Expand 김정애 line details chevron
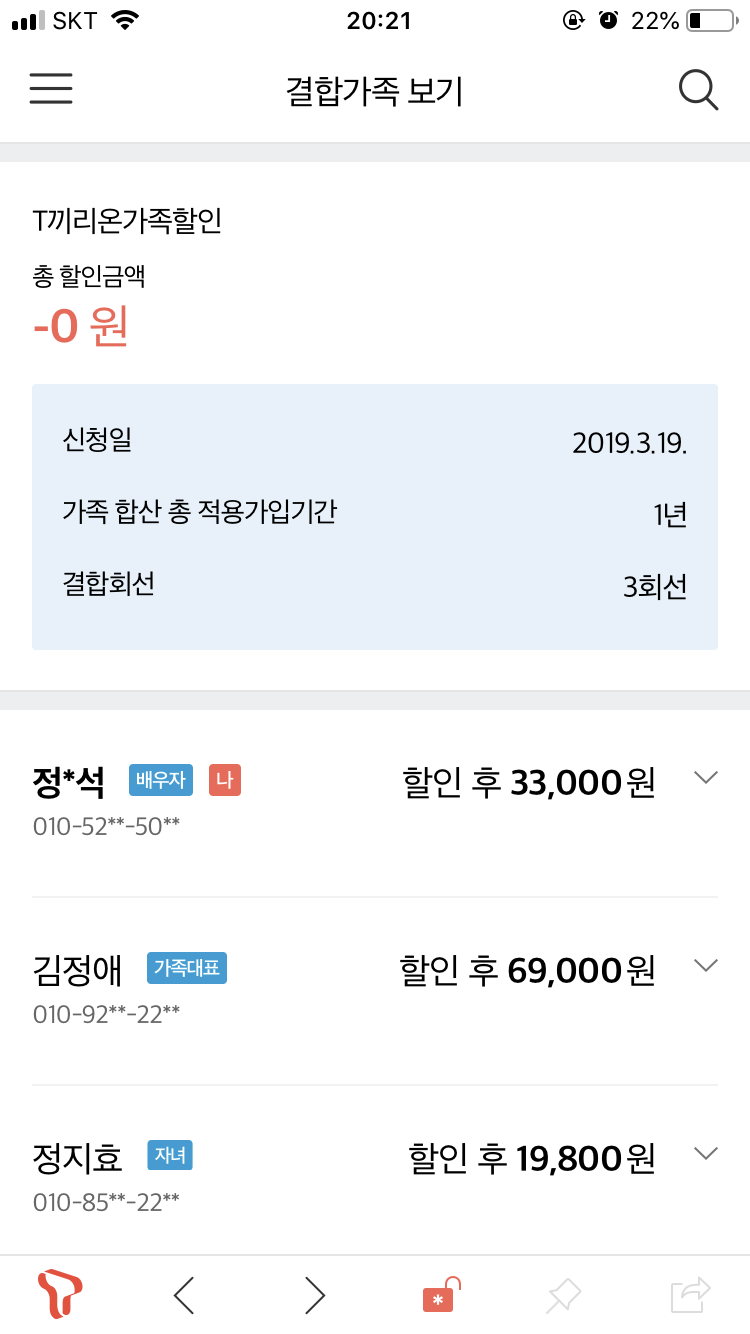 [706, 965]
